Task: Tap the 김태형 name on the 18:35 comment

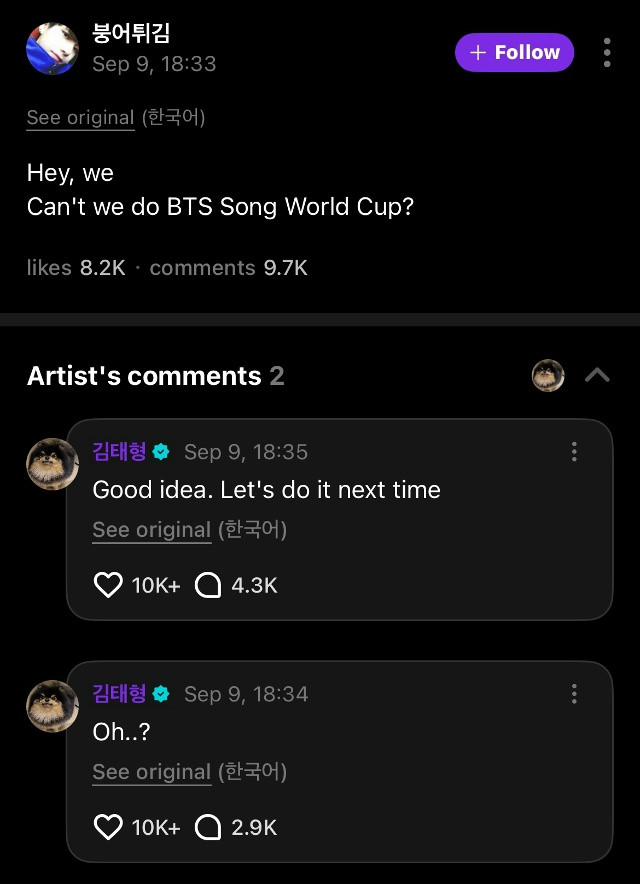Action: 119,452
